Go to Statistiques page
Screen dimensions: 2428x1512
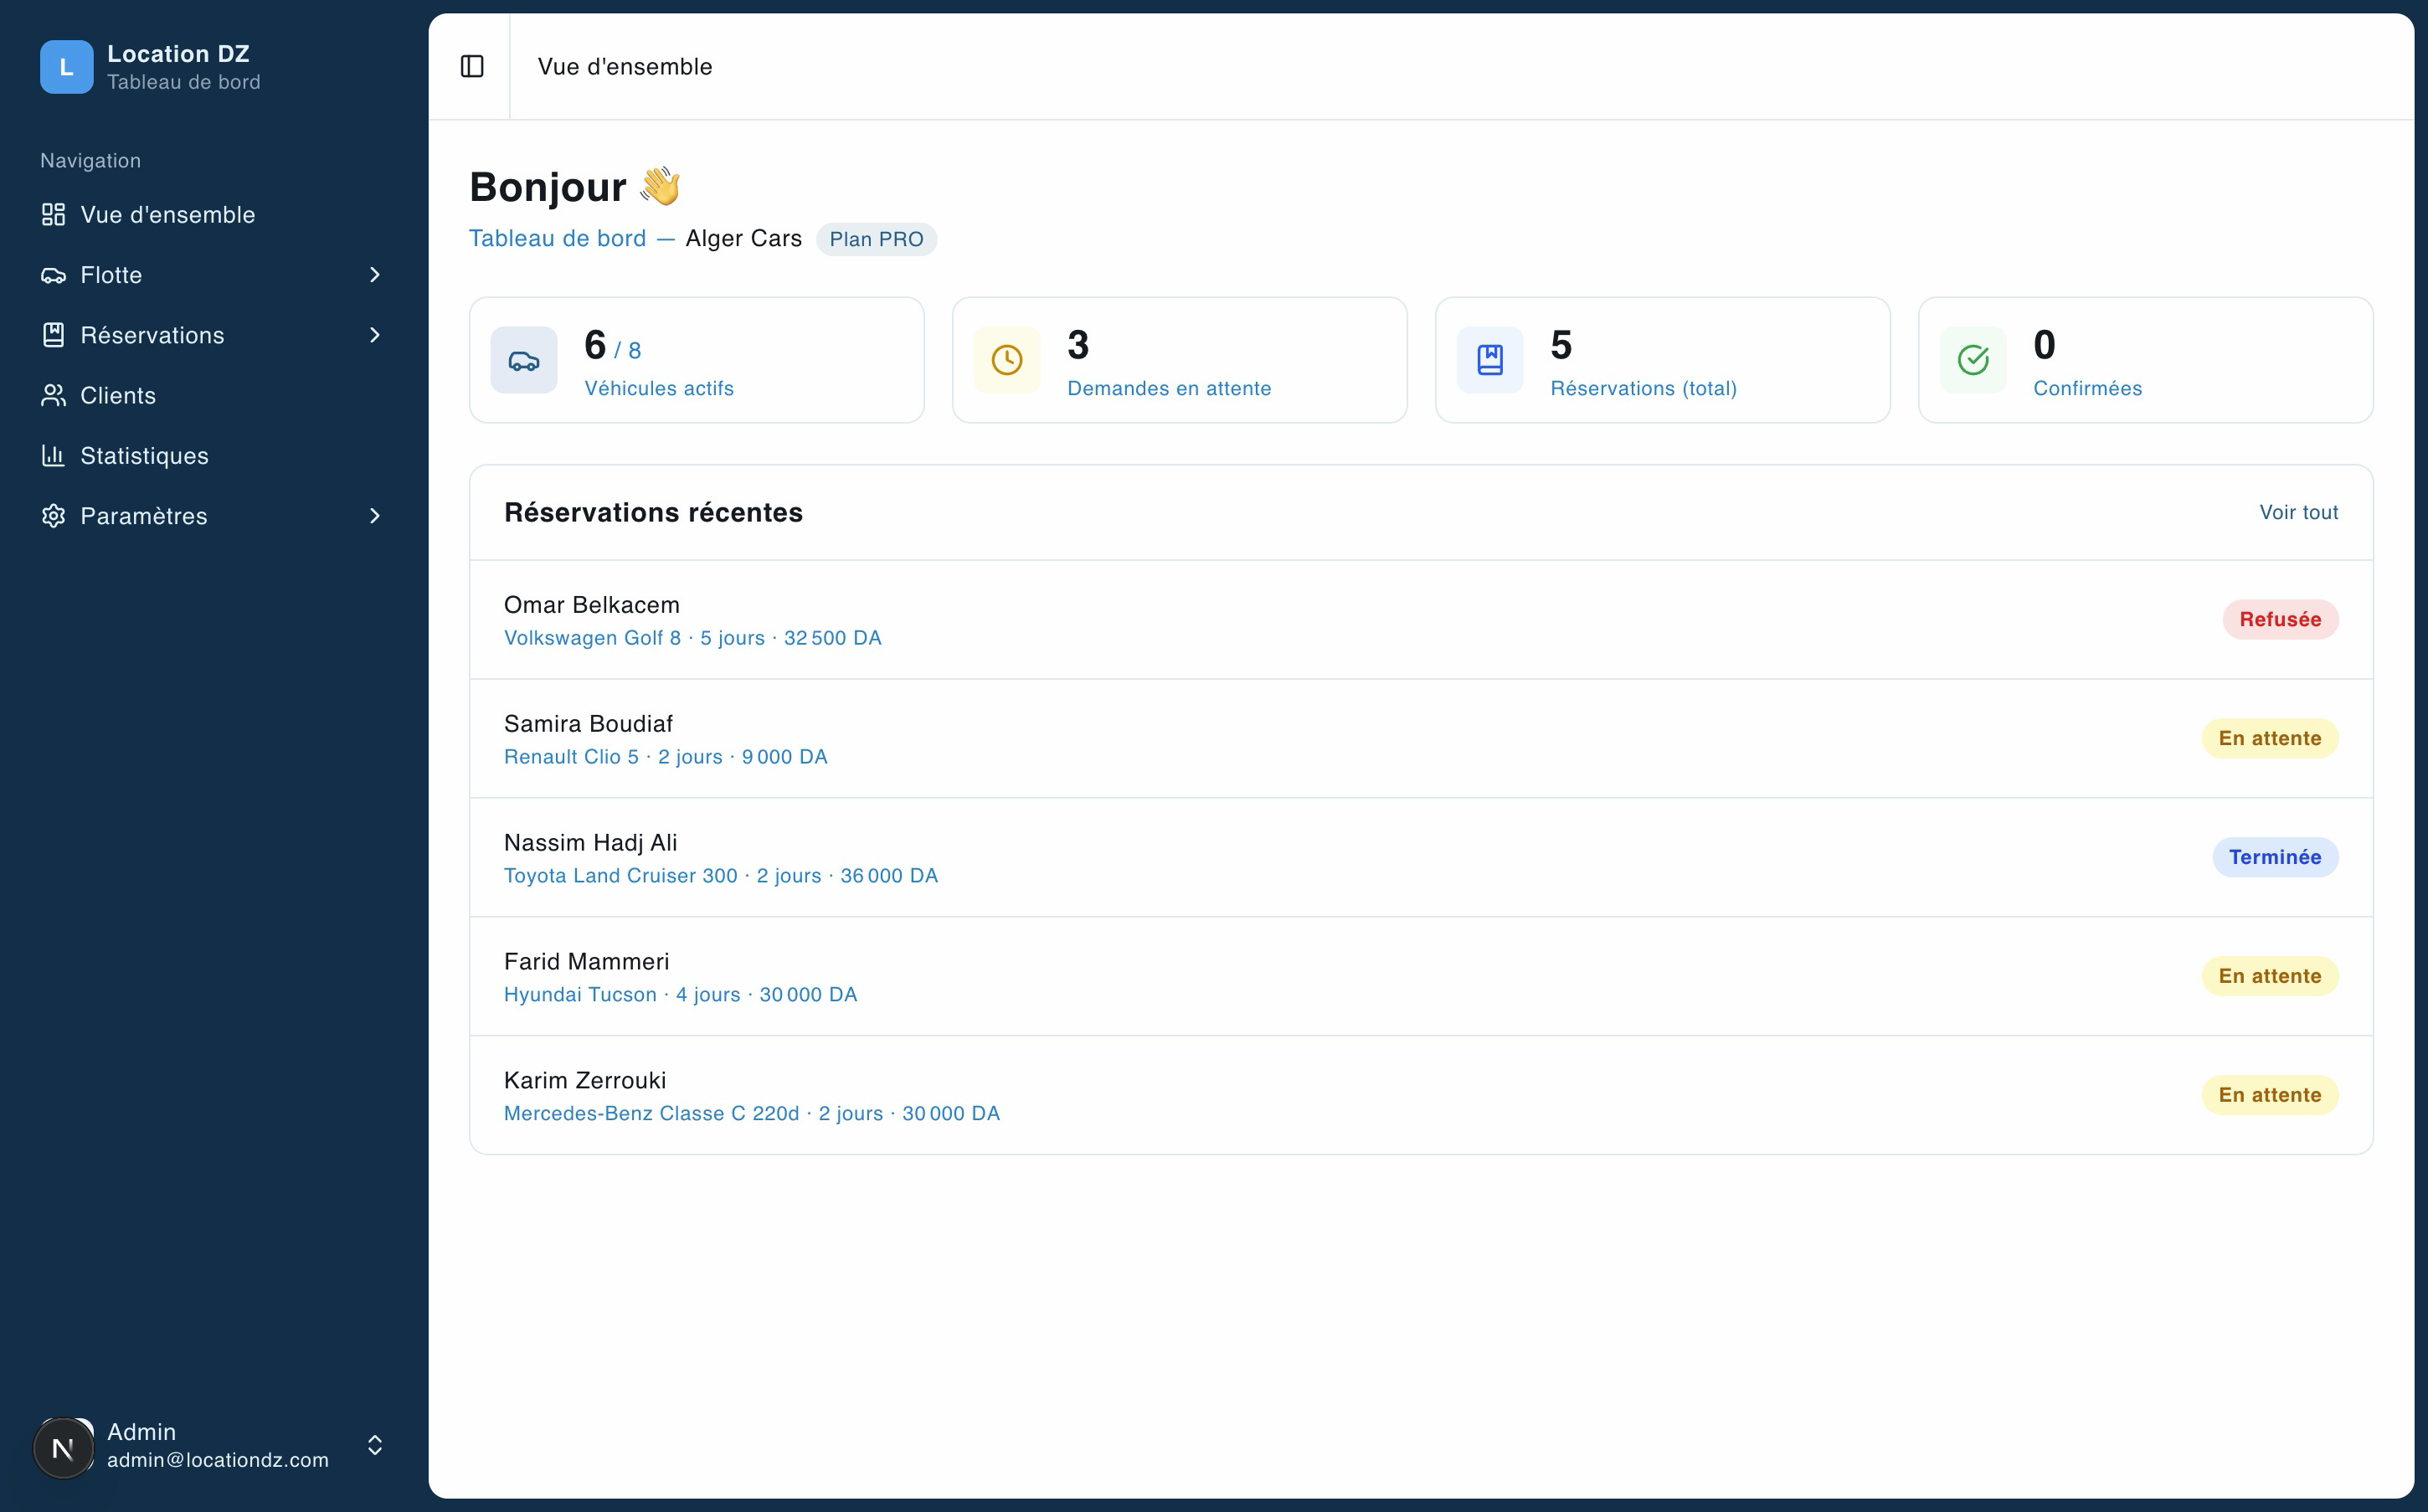pyautogui.click(x=214, y=455)
